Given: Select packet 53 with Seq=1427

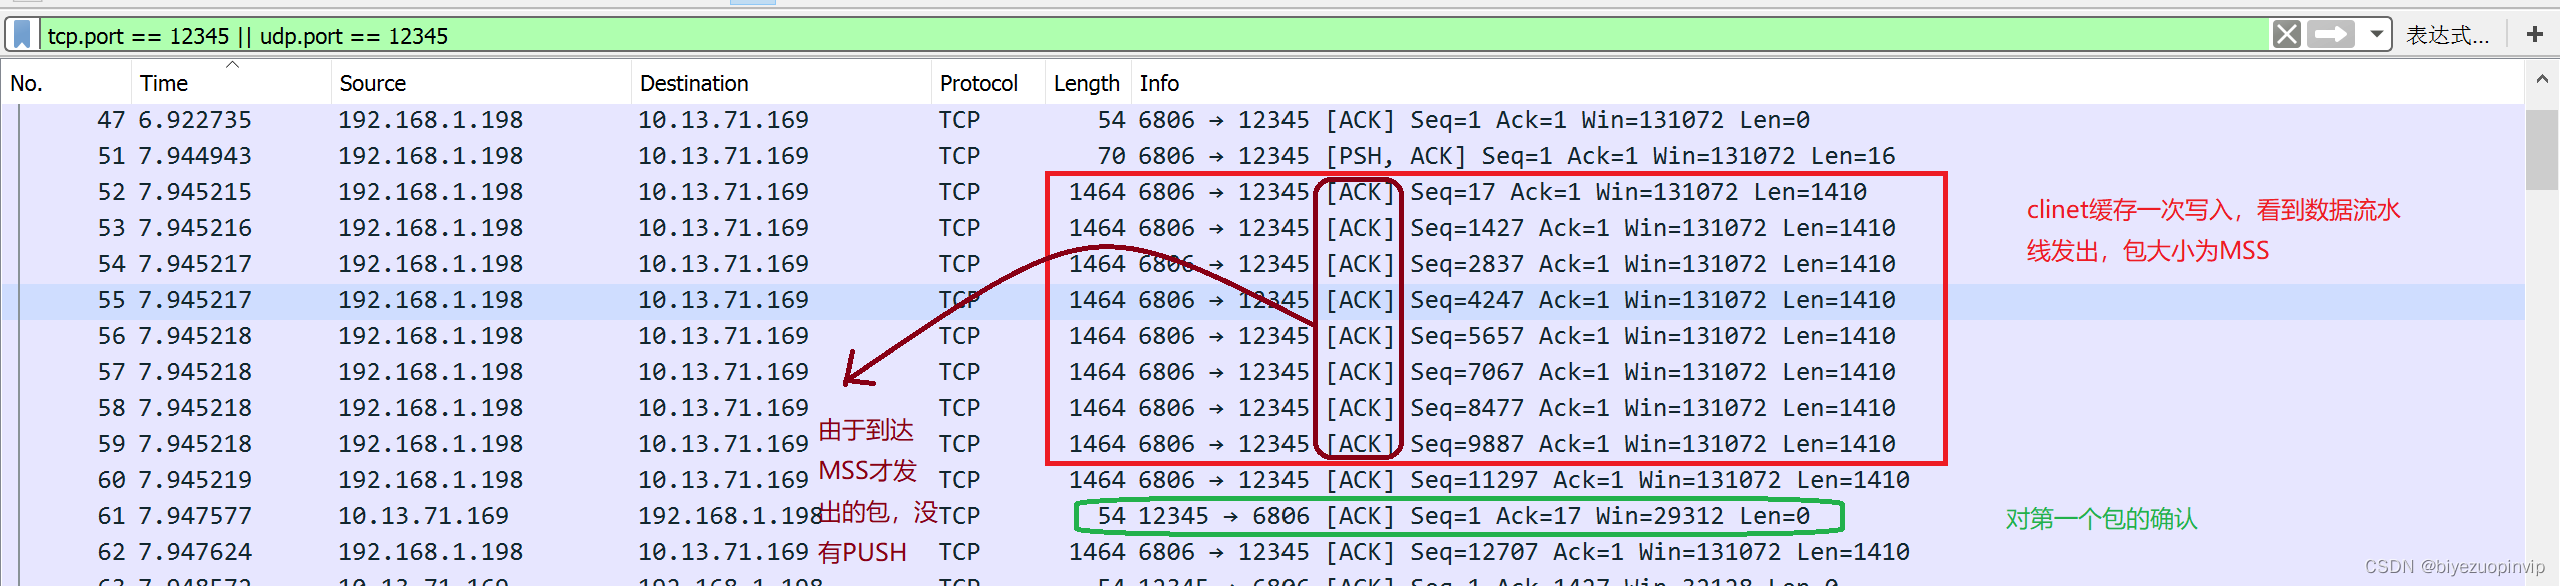Looking at the screenshot, I should pos(1262,228).
